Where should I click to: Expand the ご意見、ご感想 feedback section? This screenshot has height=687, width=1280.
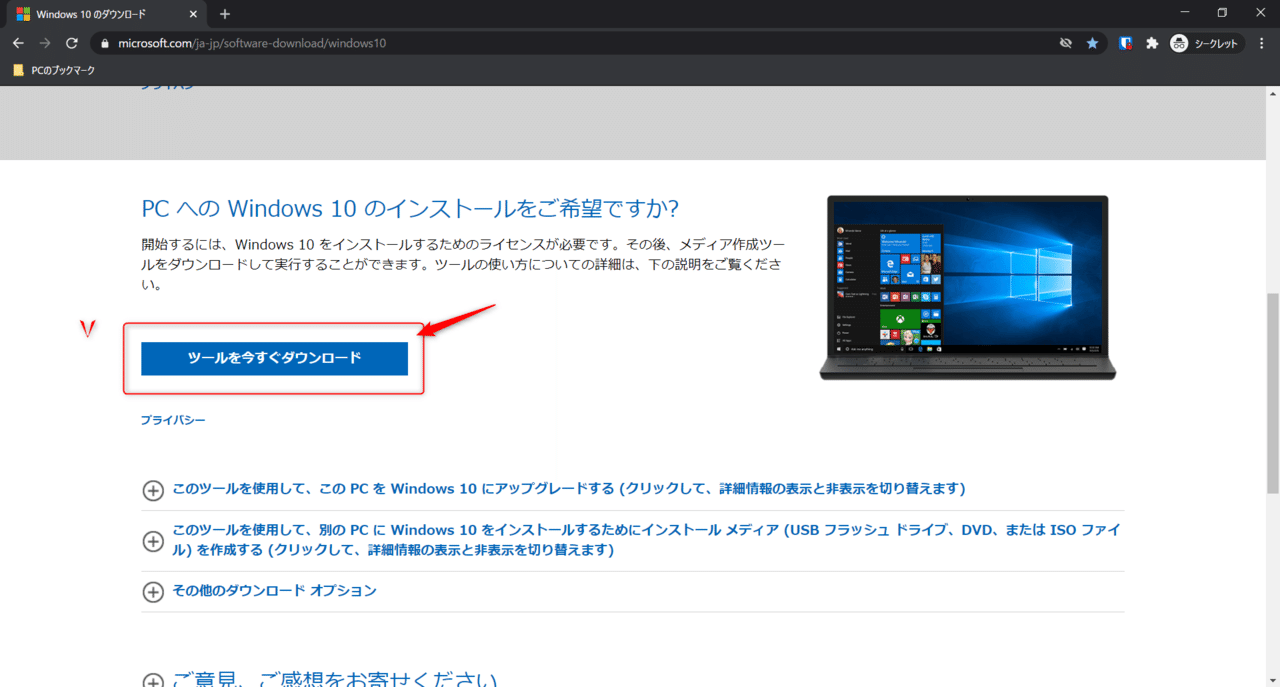153,678
